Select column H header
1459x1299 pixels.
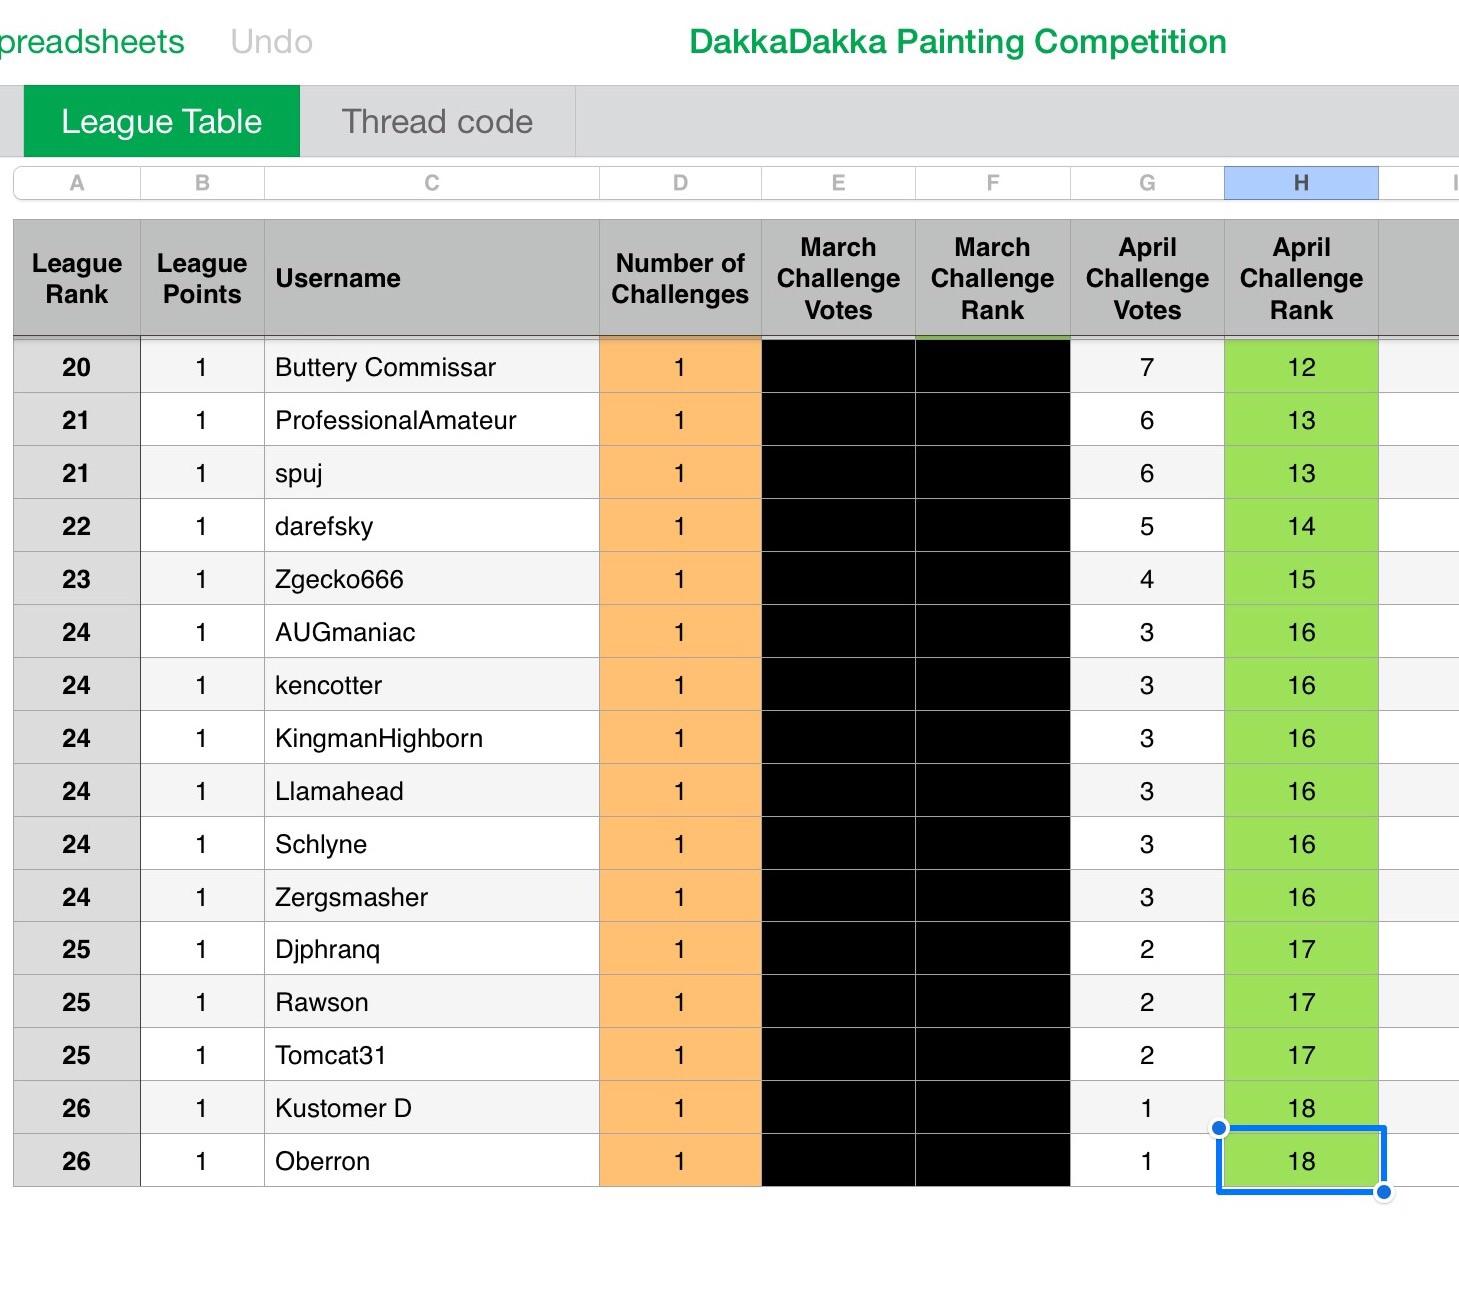[x=1300, y=183]
